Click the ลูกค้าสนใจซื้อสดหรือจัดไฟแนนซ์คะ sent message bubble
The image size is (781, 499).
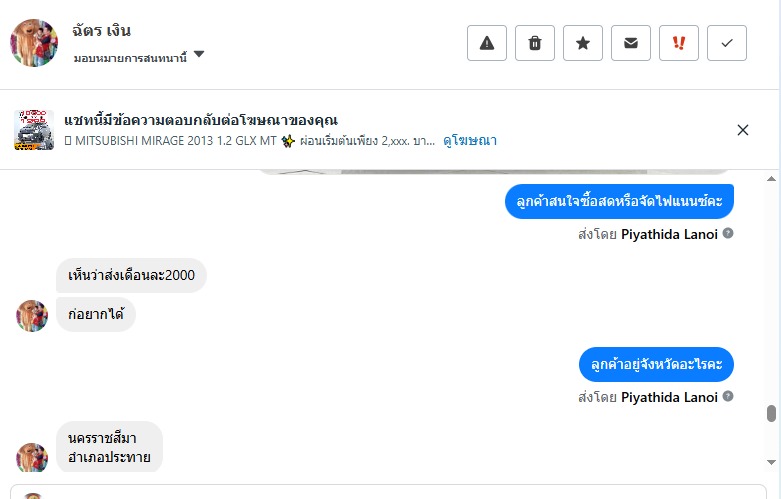coord(619,201)
